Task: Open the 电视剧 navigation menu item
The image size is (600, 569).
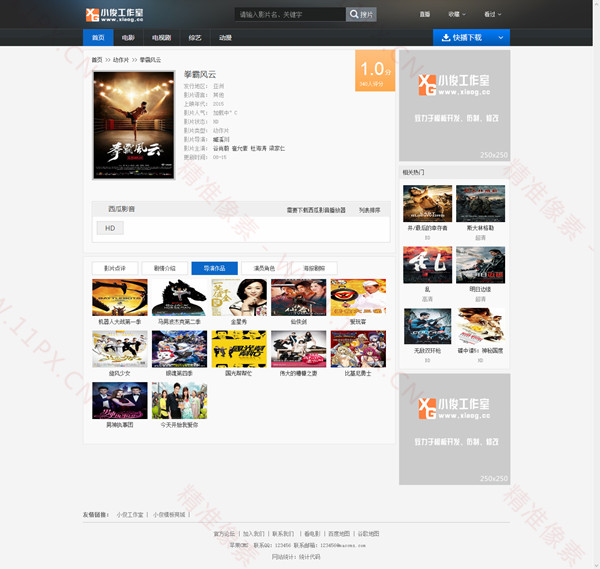Action: click(161, 38)
